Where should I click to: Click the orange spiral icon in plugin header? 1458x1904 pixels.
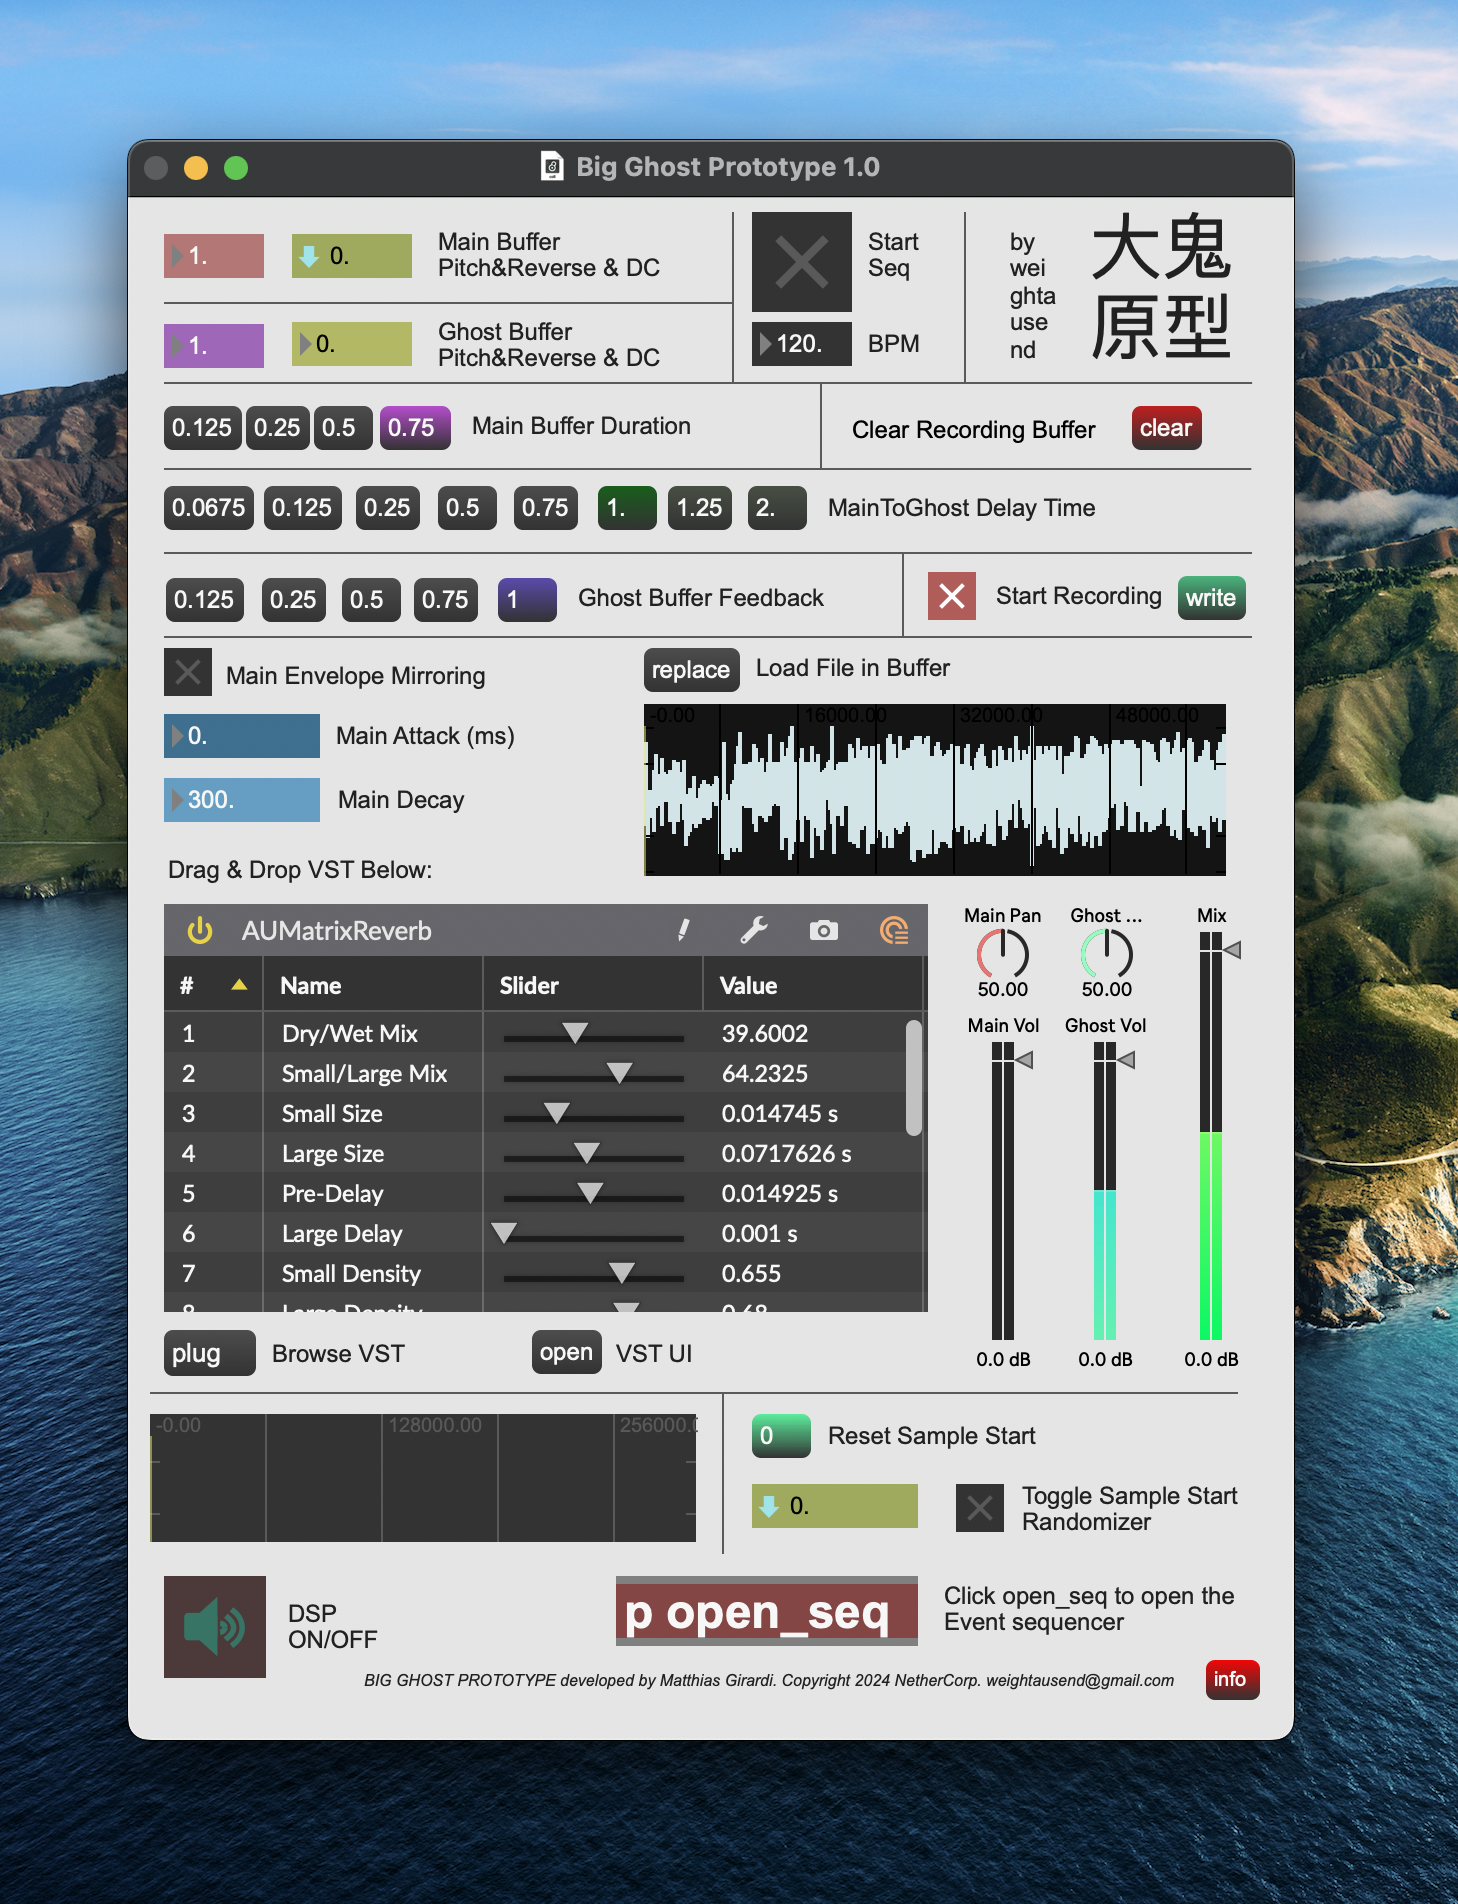coord(894,931)
